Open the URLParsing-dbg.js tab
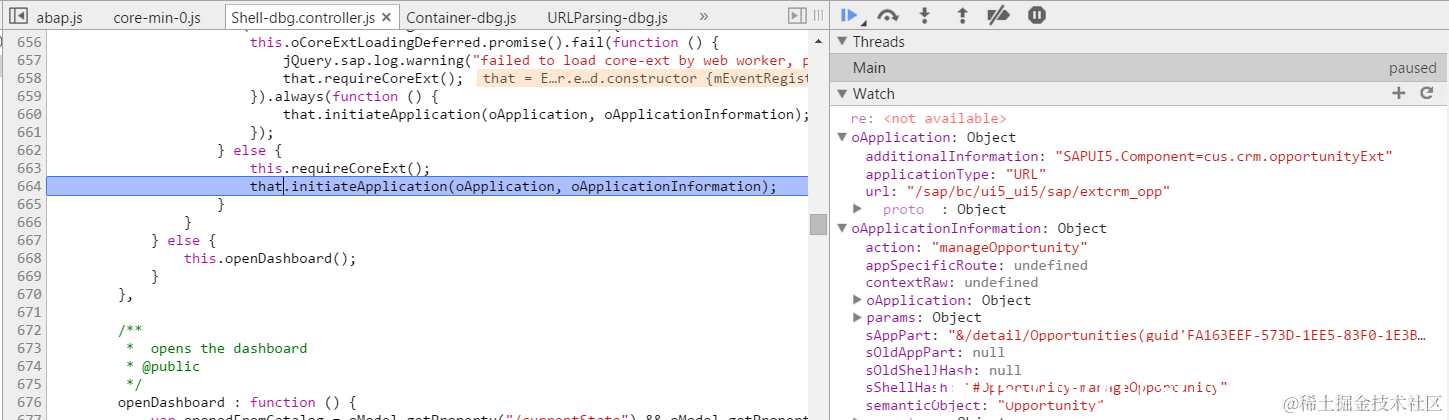The width and height of the screenshot is (1449, 420). tap(609, 17)
